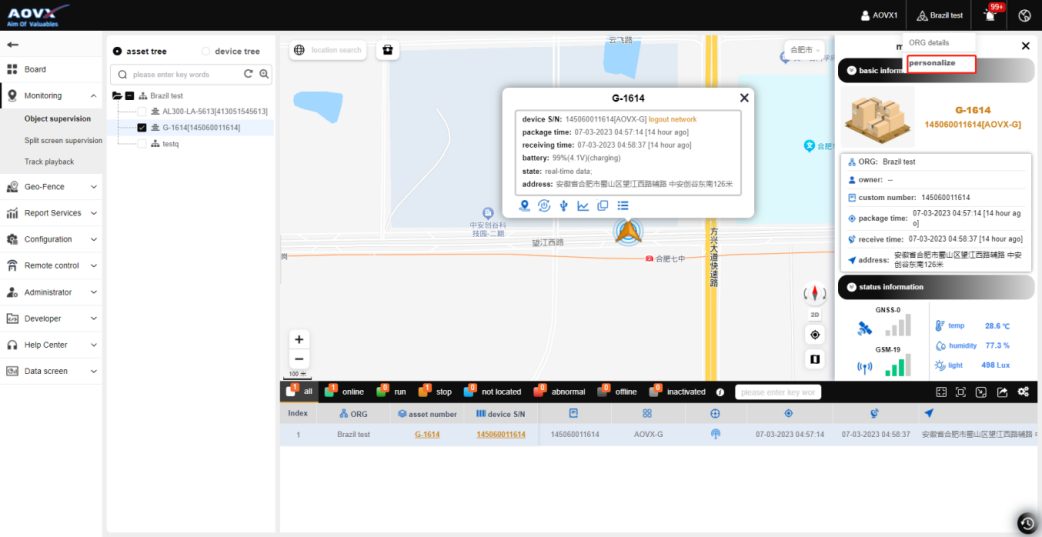Select personalize from the user menu
The height and width of the screenshot is (537, 1042).
(x=932, y=63)
